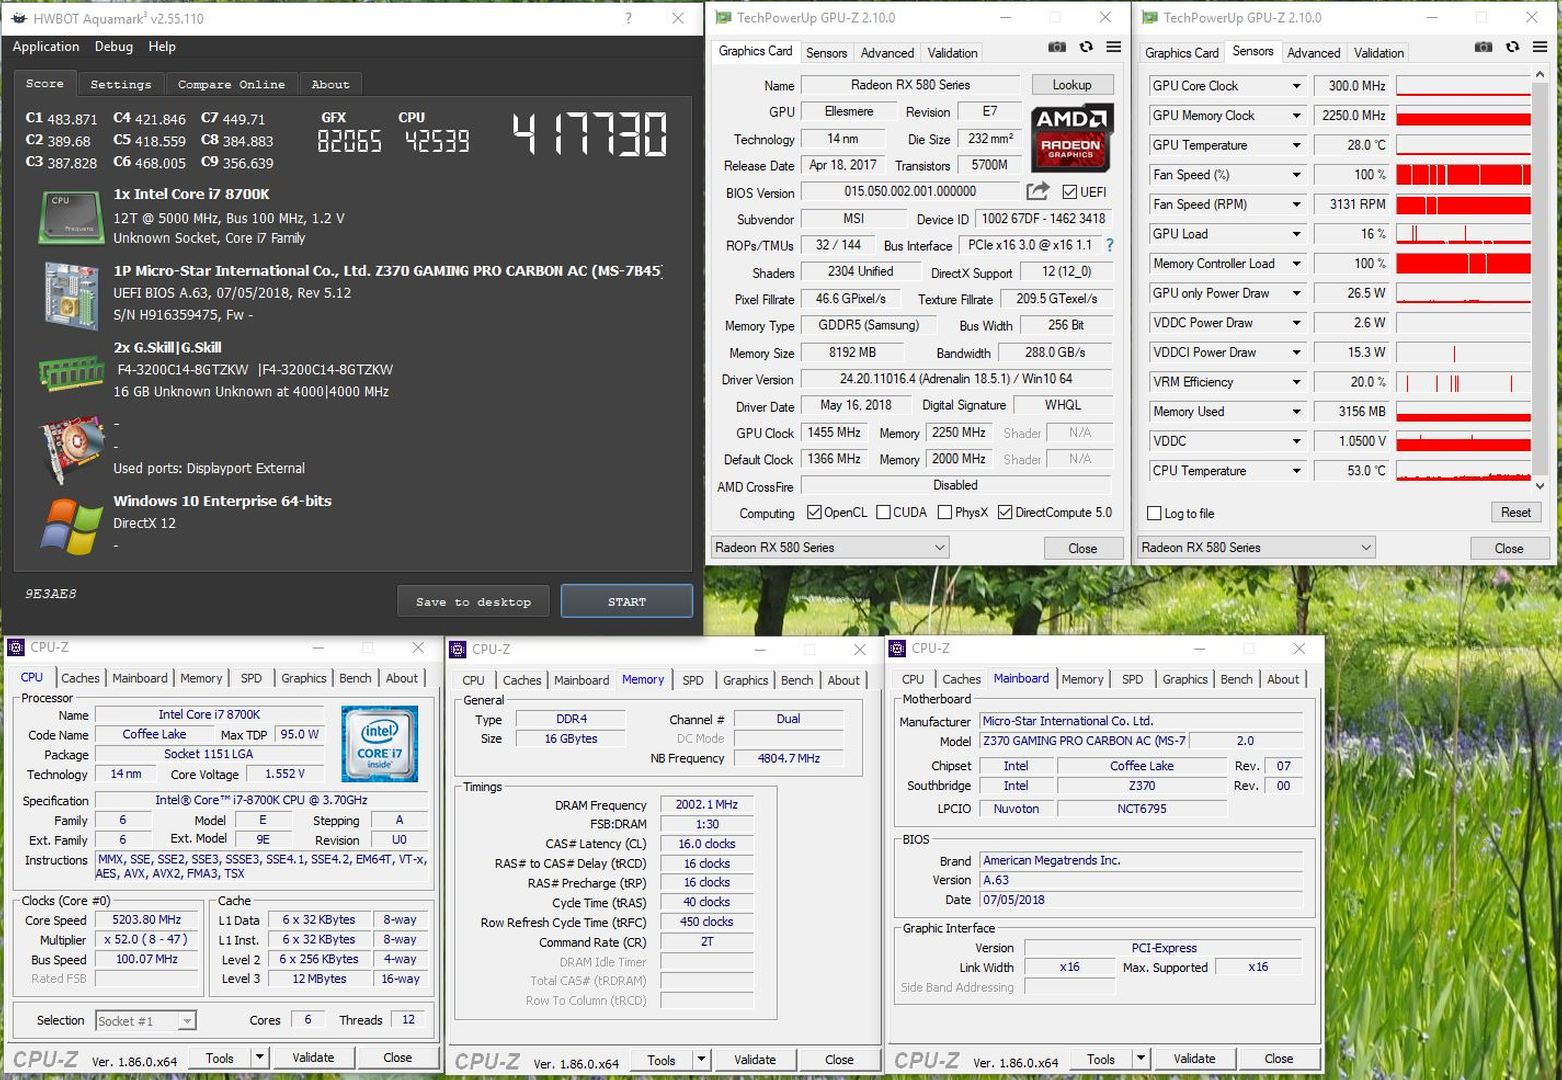Open the Settings tab in Aquamark

pos(120,84)
